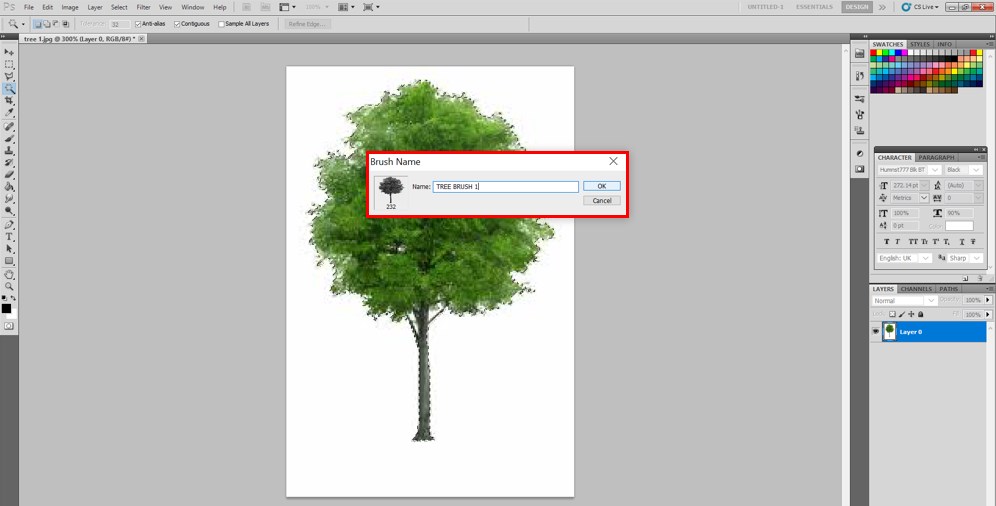Image resolution: width=996 pixels, height=506 pixels.
Task: Open the Image menu
Action: pos(70,8)
